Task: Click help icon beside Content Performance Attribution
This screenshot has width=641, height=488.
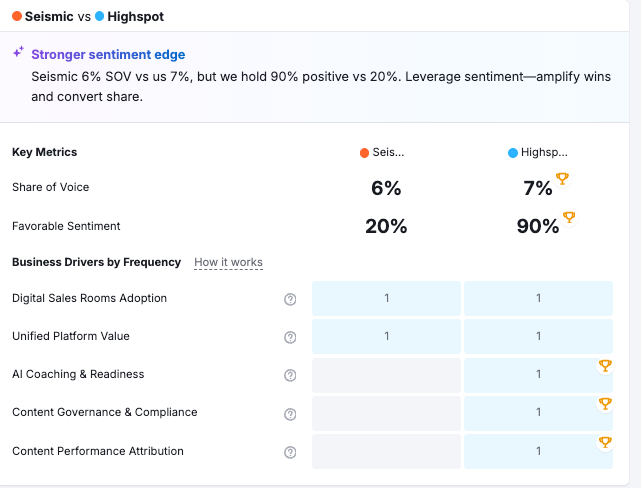Action: click(290, 452)
